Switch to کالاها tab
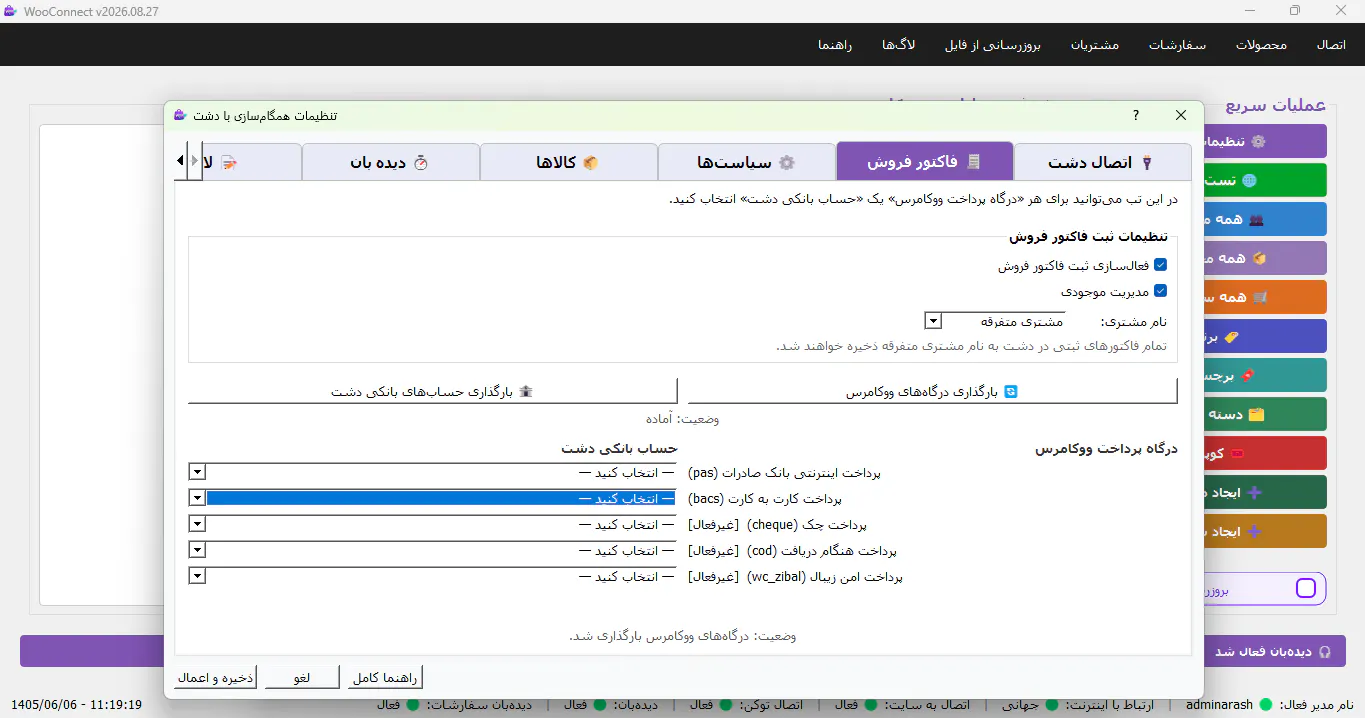The image size is (1365, 718). pyautogui.click(x=568, y=162)
